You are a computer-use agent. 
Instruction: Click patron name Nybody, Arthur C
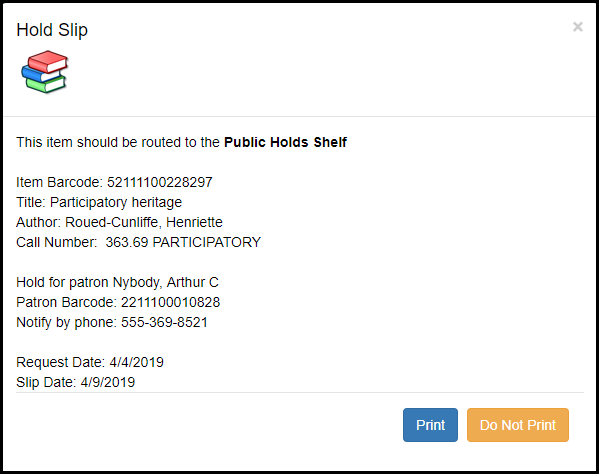point(166,282)
